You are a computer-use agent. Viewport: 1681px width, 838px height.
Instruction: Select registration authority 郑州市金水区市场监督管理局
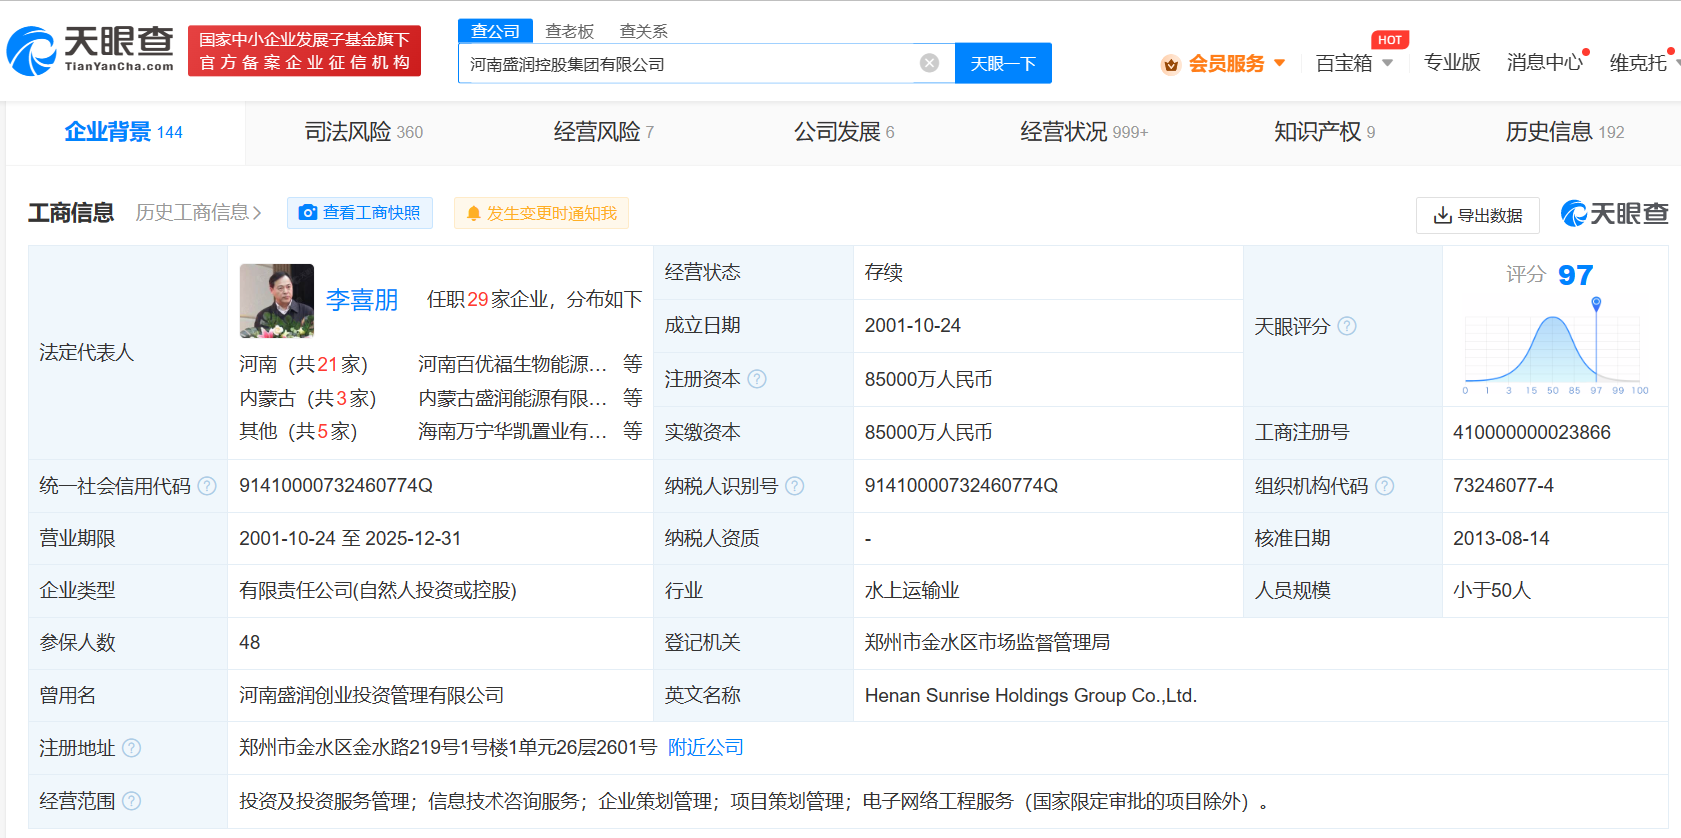pos(987,642)
